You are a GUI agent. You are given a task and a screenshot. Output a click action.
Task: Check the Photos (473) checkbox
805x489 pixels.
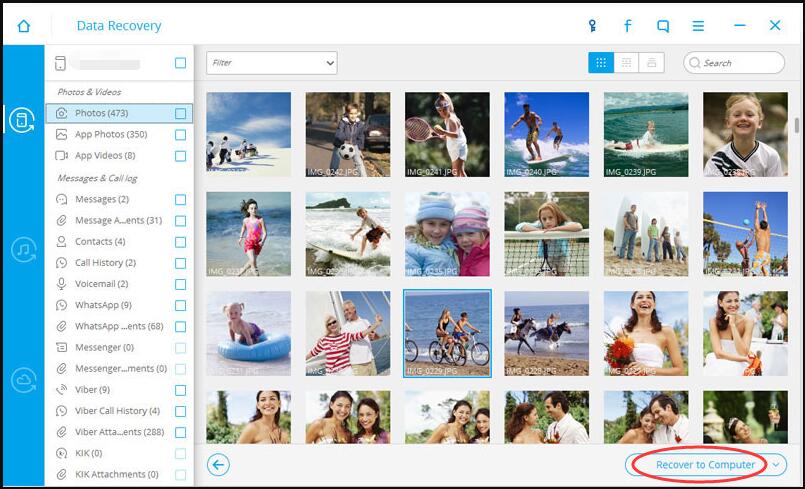pyautogui.click(x=180, y=114)
